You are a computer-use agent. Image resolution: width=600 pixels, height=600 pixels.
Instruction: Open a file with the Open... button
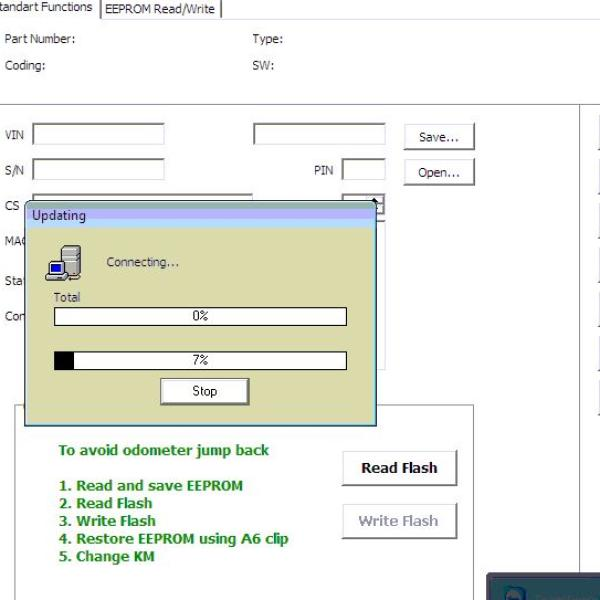tap(438, 172)
